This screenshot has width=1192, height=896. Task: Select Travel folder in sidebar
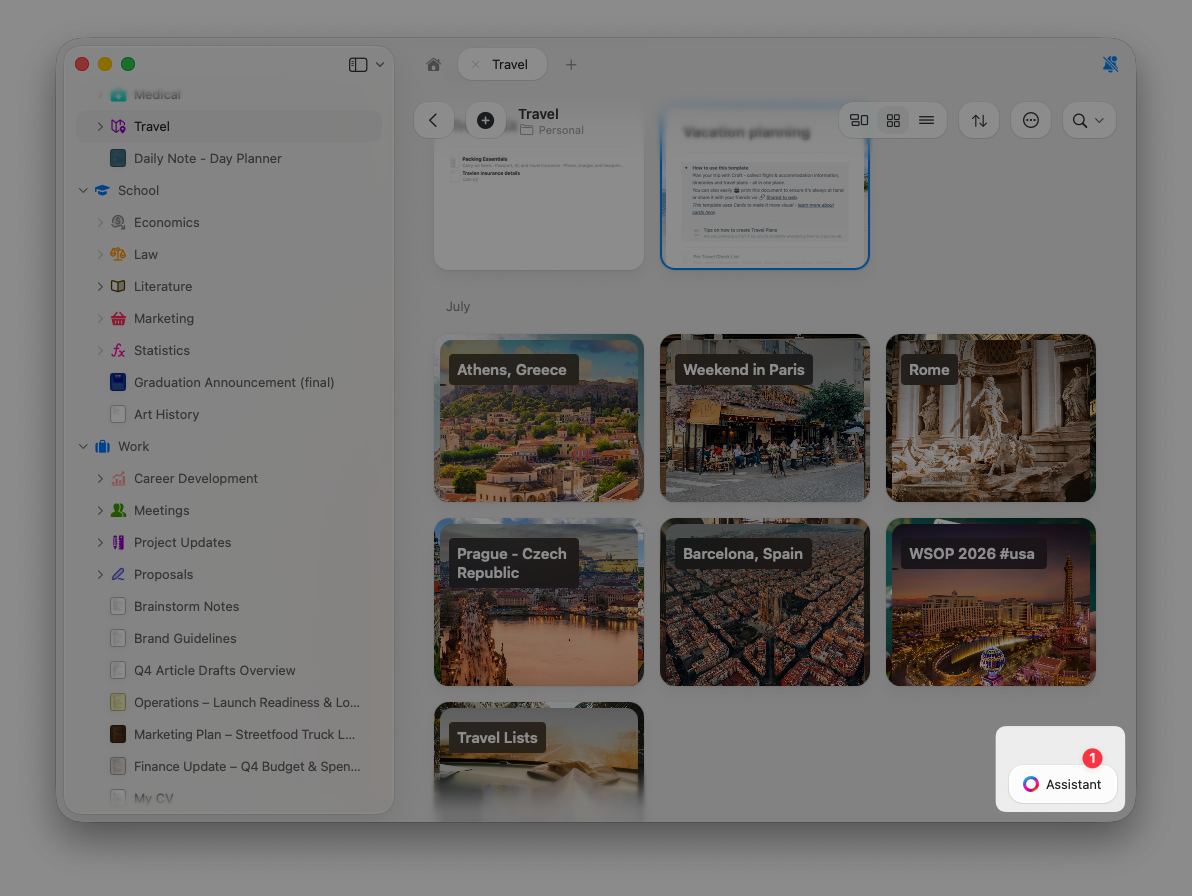[x=229, y=126]
